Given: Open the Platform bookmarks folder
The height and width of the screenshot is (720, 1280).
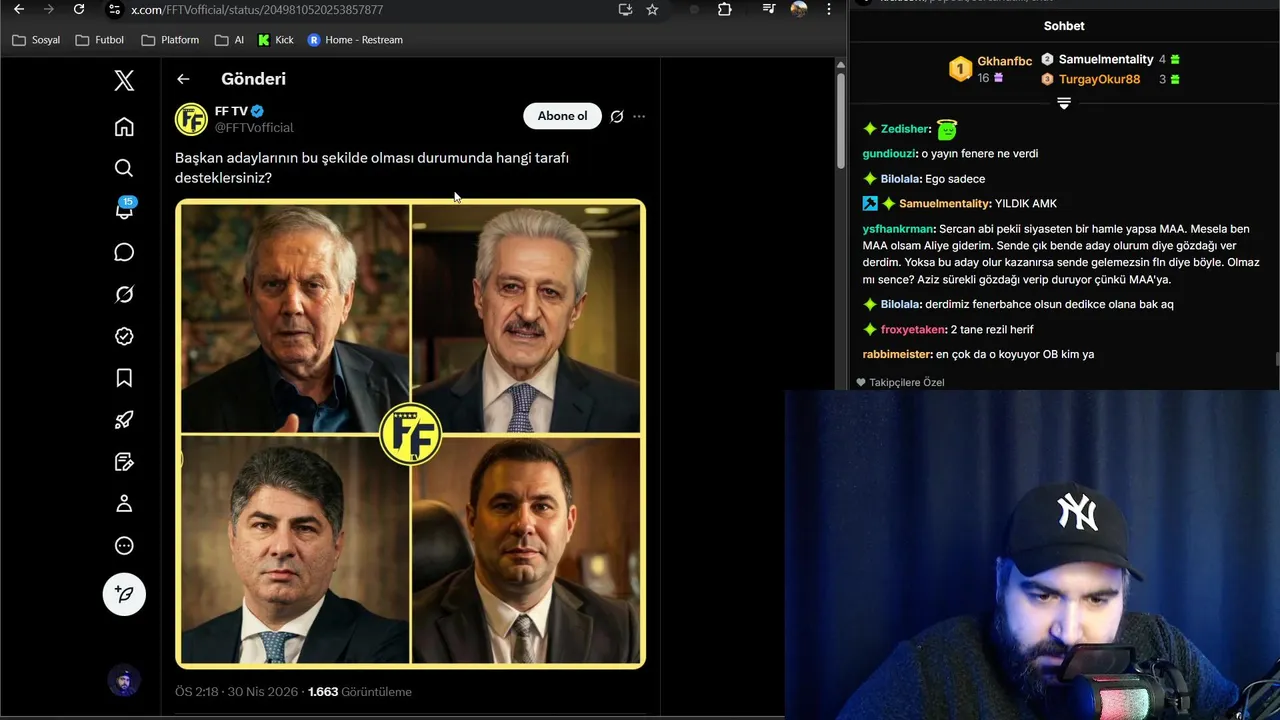Looking at the screenshot, I should pos(170,40).
